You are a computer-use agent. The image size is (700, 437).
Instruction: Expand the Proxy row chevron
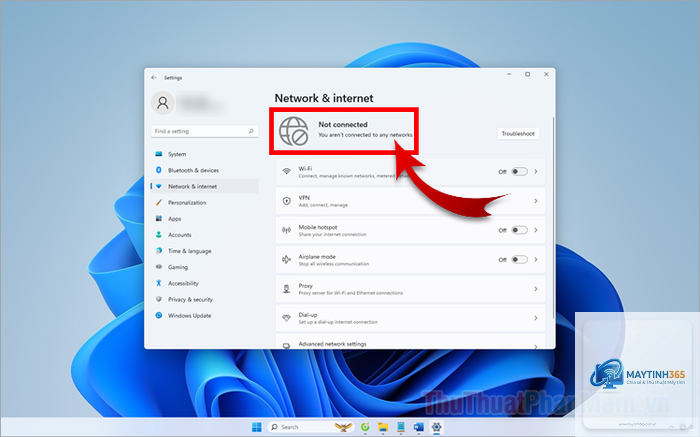(536, 289)
